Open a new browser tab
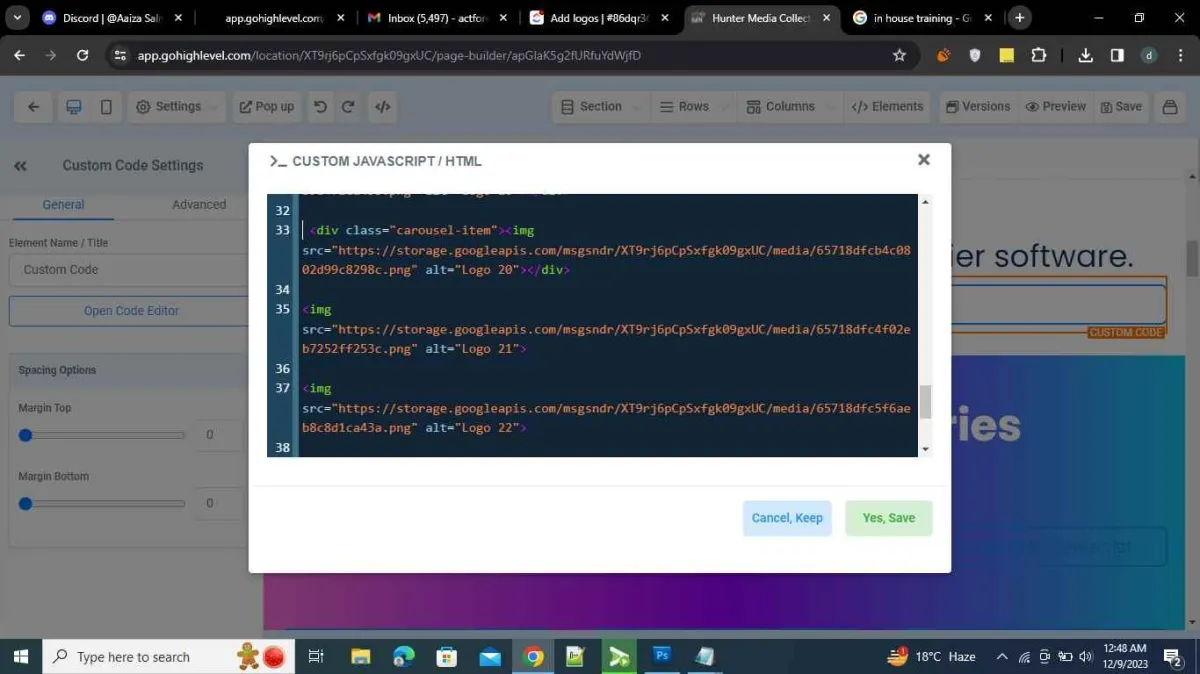 coord(1019,18)
